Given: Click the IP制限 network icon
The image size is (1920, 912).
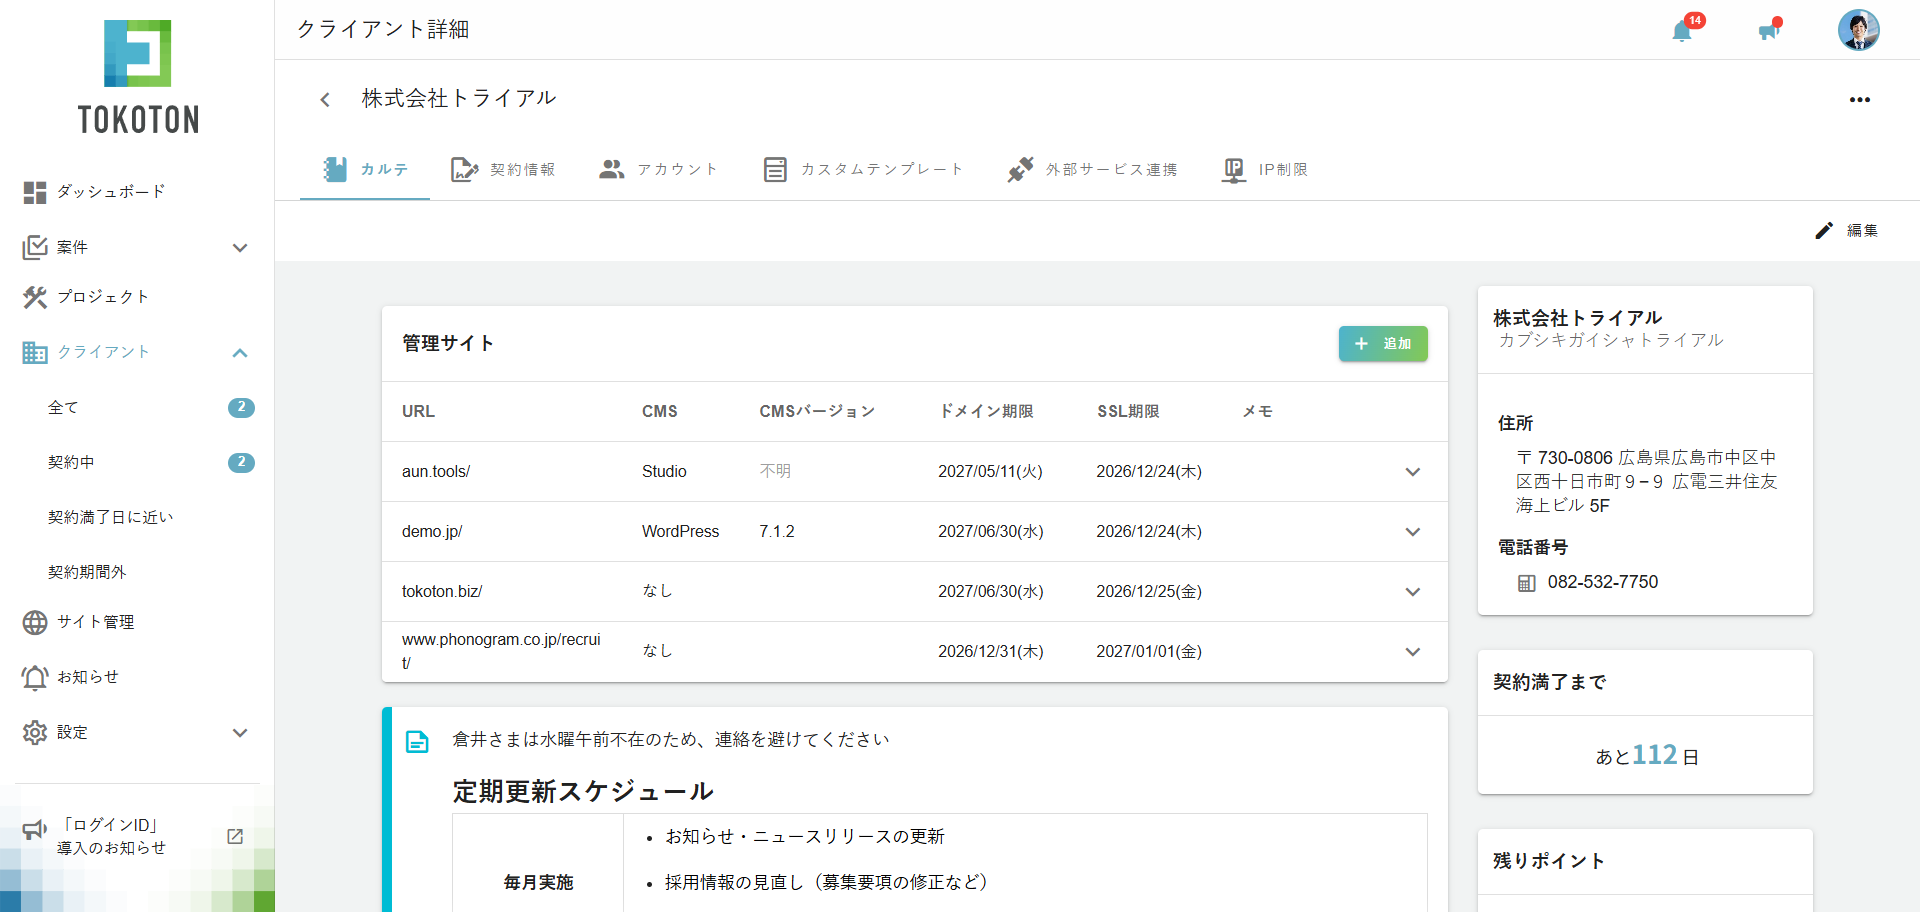Looking at the screenshot, I should point(1234,170).
